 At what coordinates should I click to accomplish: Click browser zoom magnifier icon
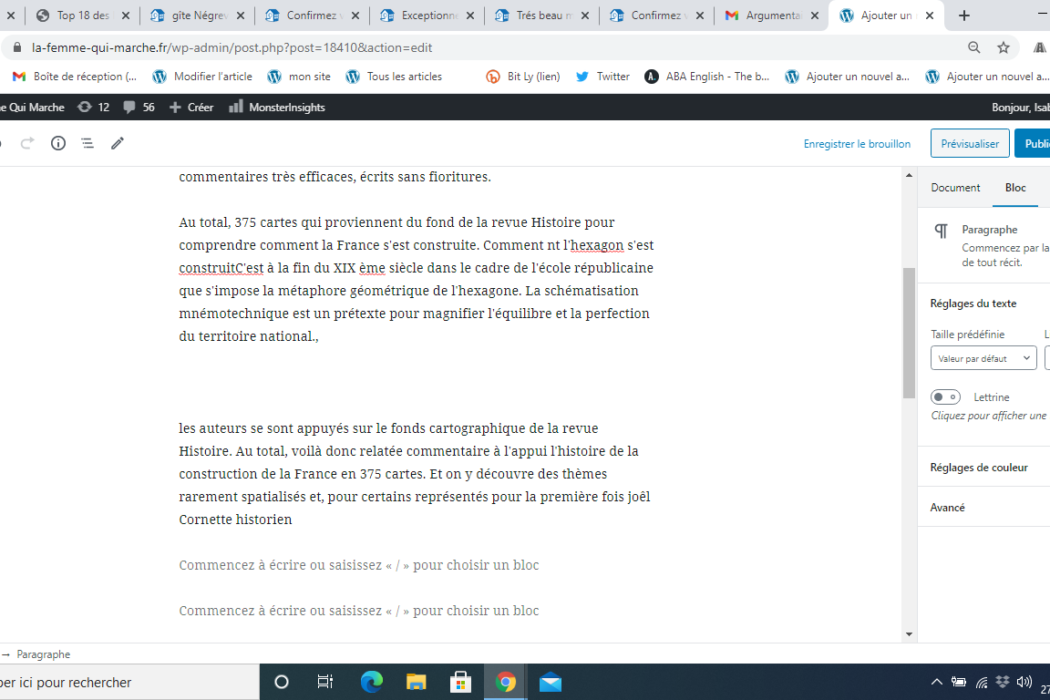(x=974, y=47)
